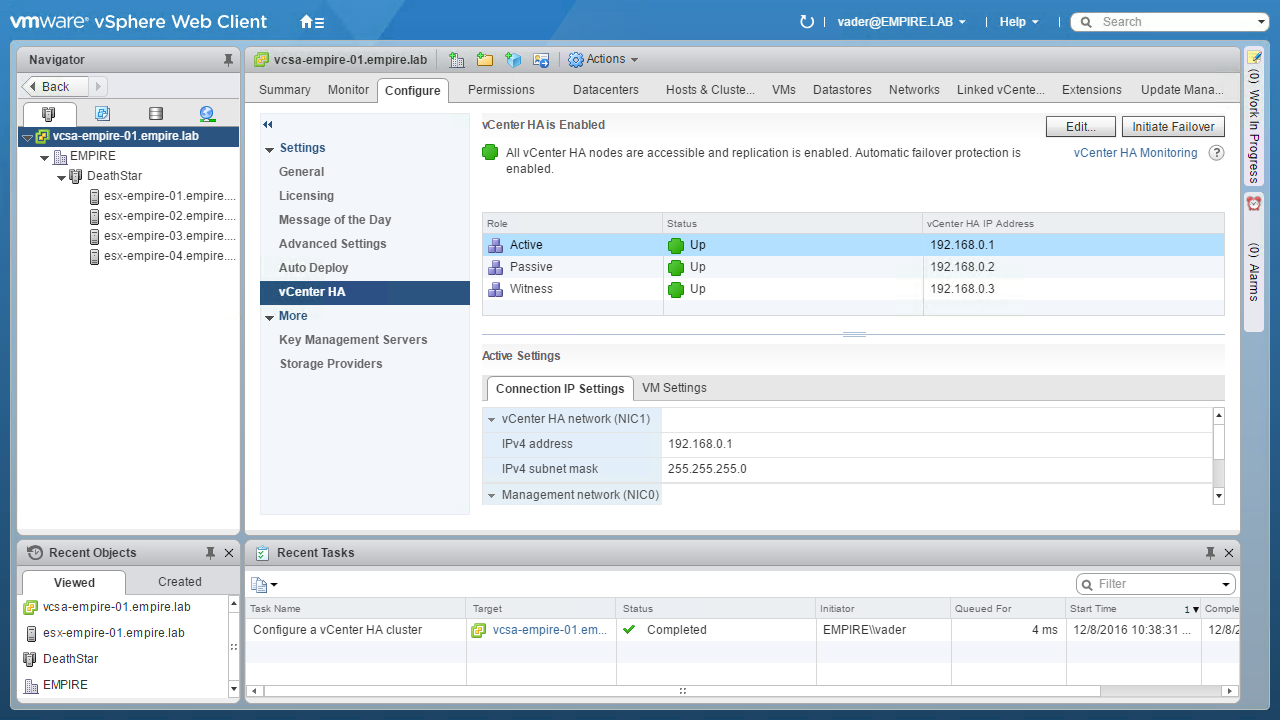
Task: Open Licensing settings
Action: 306,196
